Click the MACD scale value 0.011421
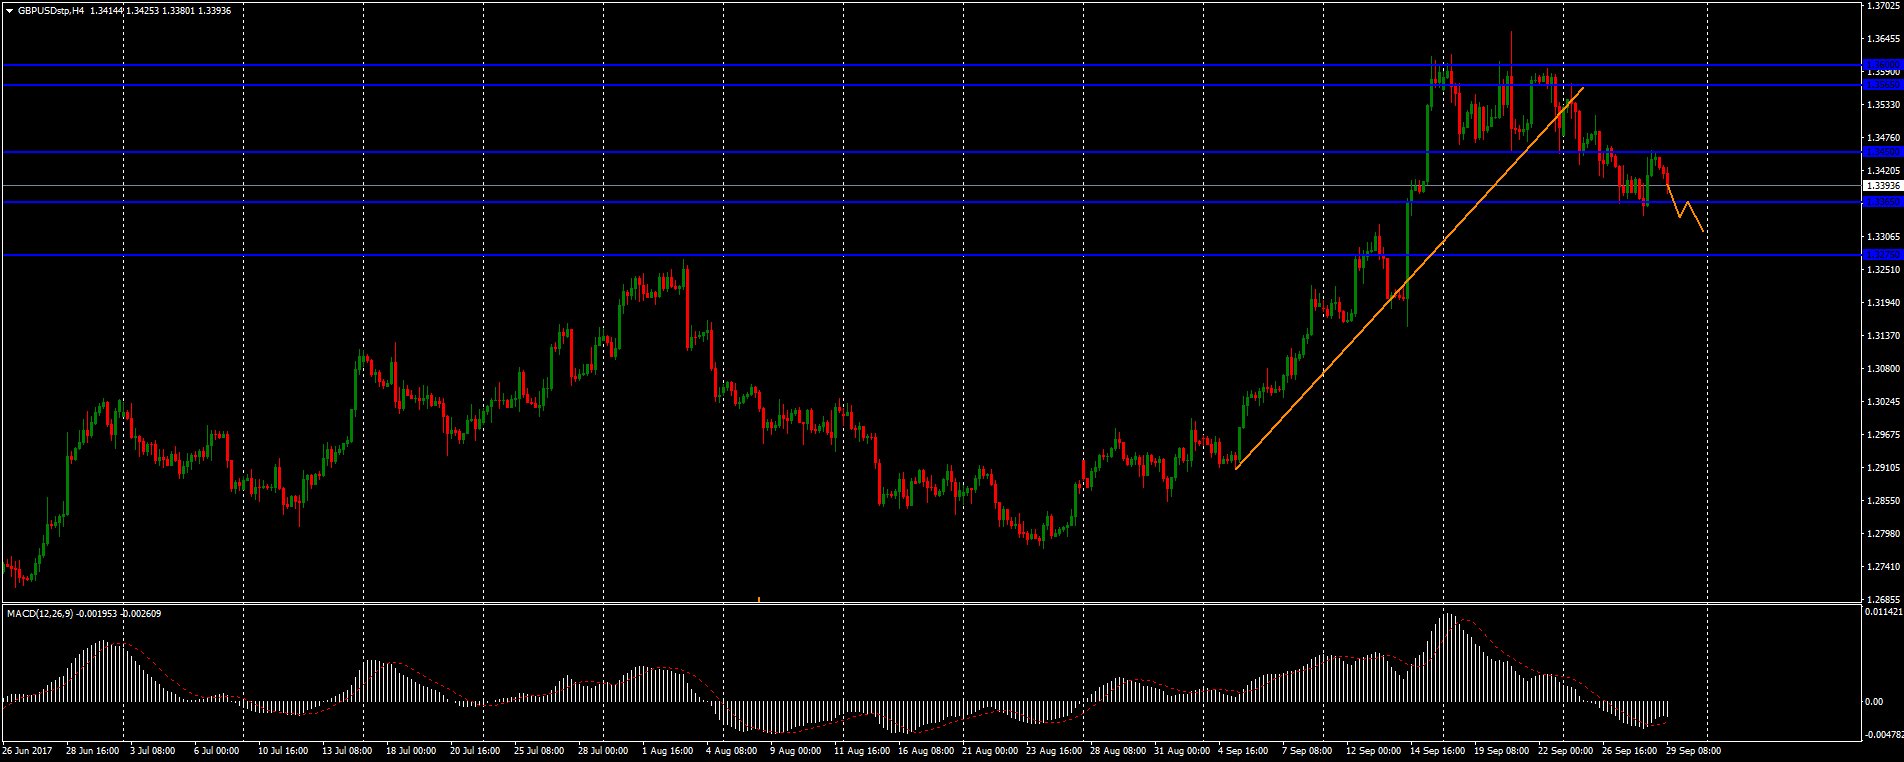The height and width of the screenshot is (762, 1904). click(1884, 610)
